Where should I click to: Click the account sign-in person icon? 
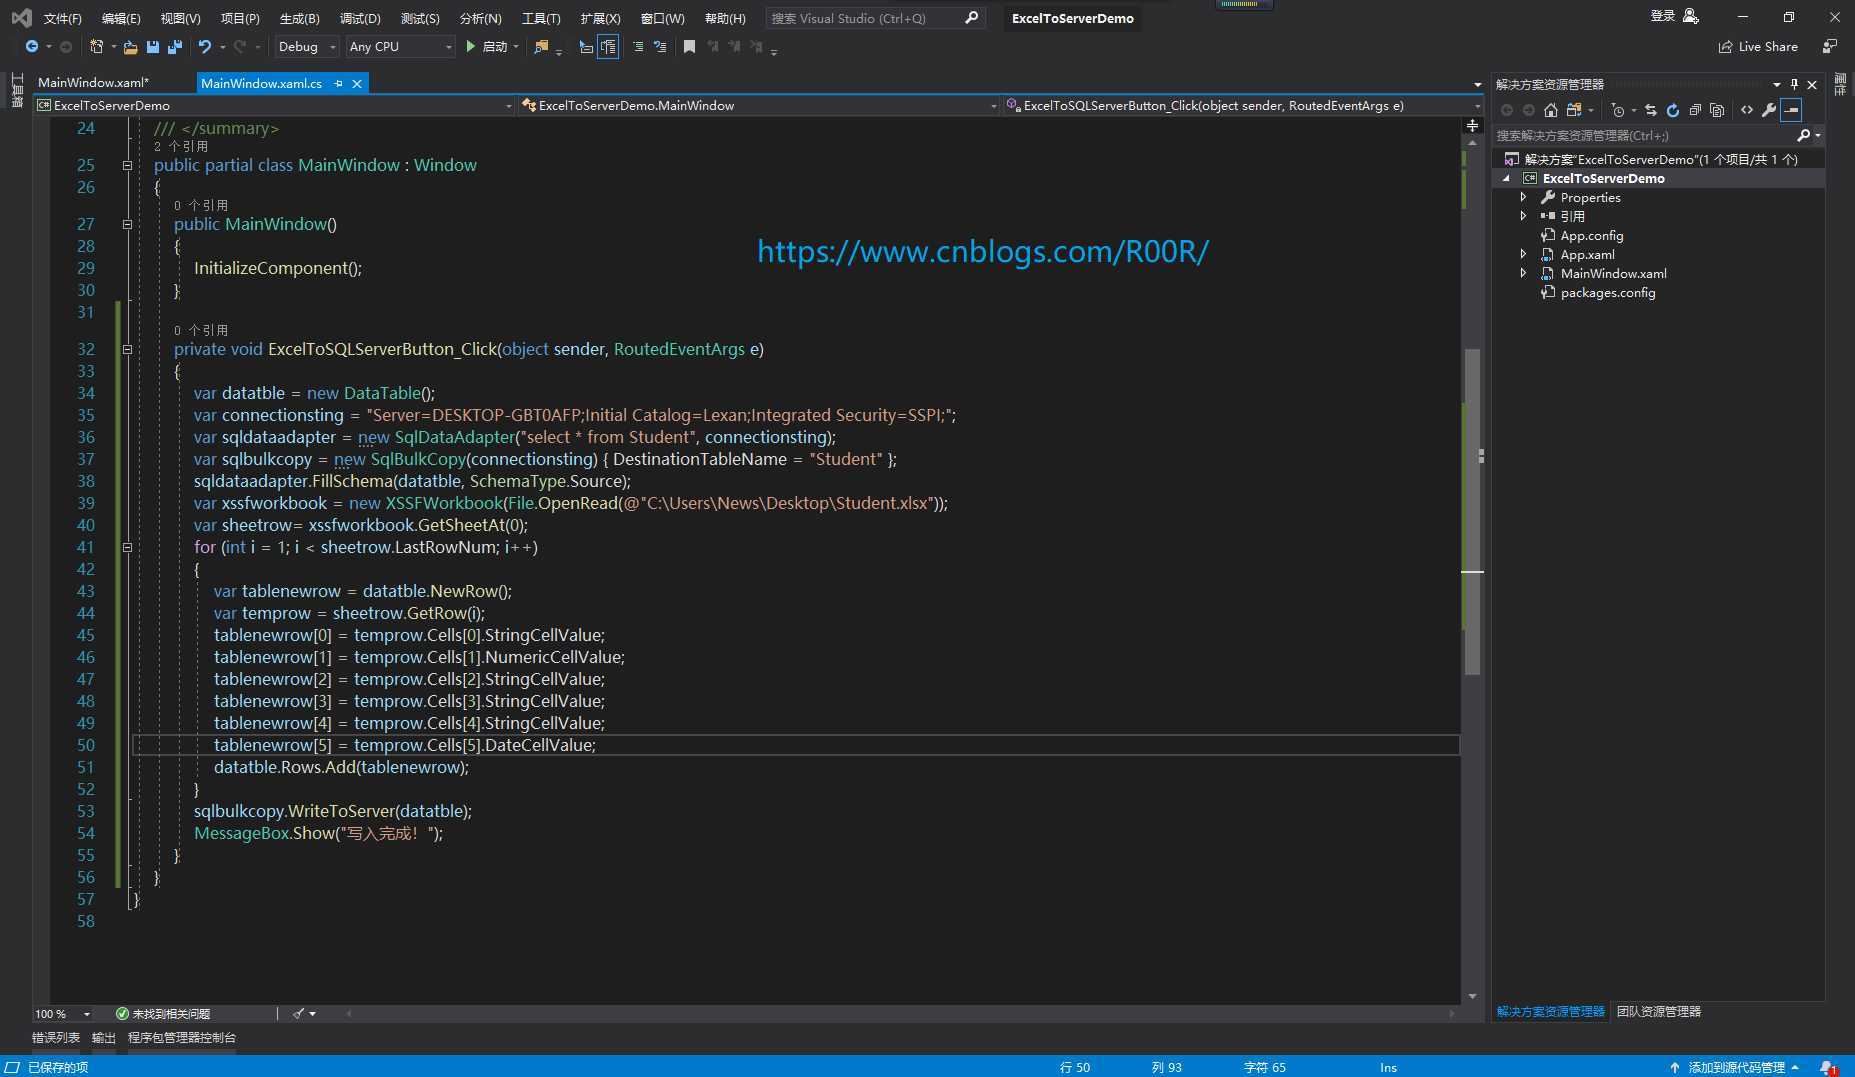1691,16
